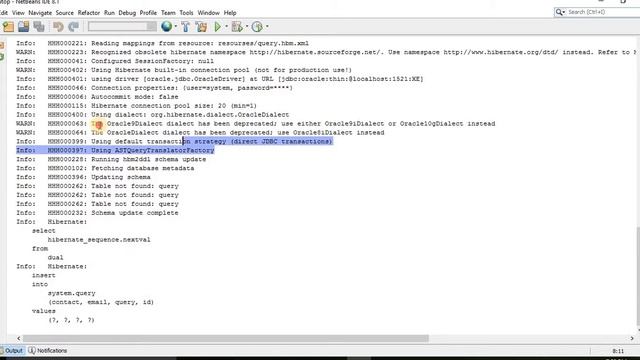Click the Profile Project clock icon

(257, 27)
